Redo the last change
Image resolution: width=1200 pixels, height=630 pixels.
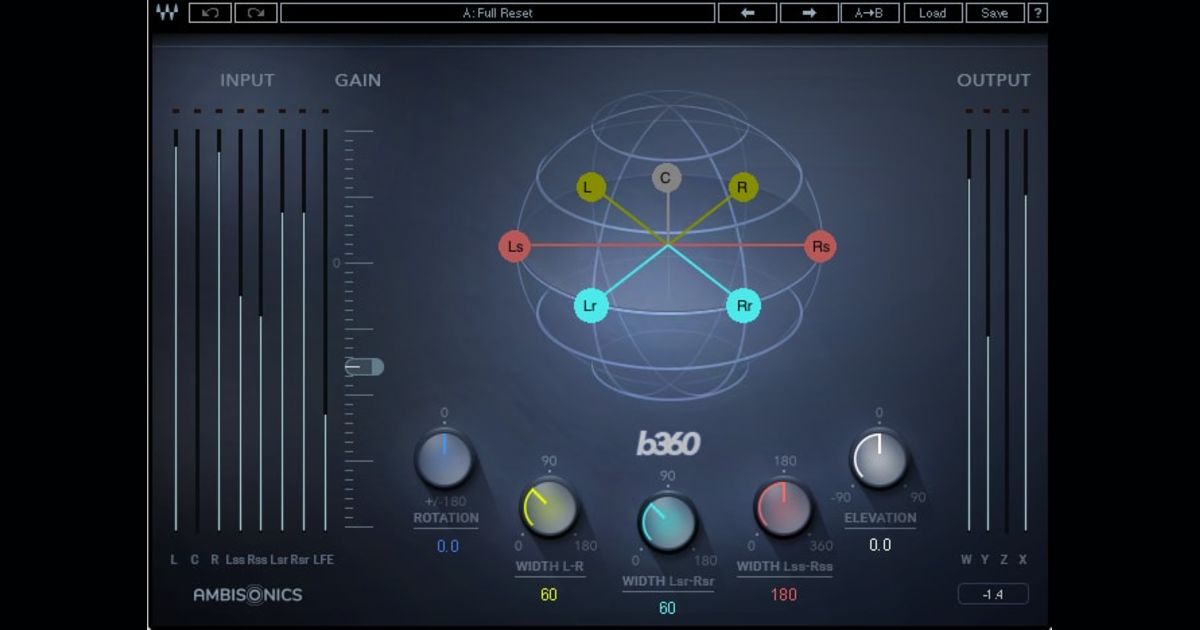258,13
